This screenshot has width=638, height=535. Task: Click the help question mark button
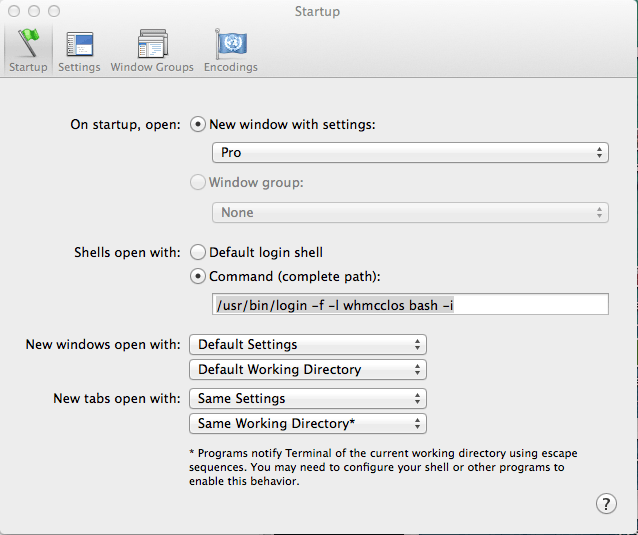(x=606, y=503)
